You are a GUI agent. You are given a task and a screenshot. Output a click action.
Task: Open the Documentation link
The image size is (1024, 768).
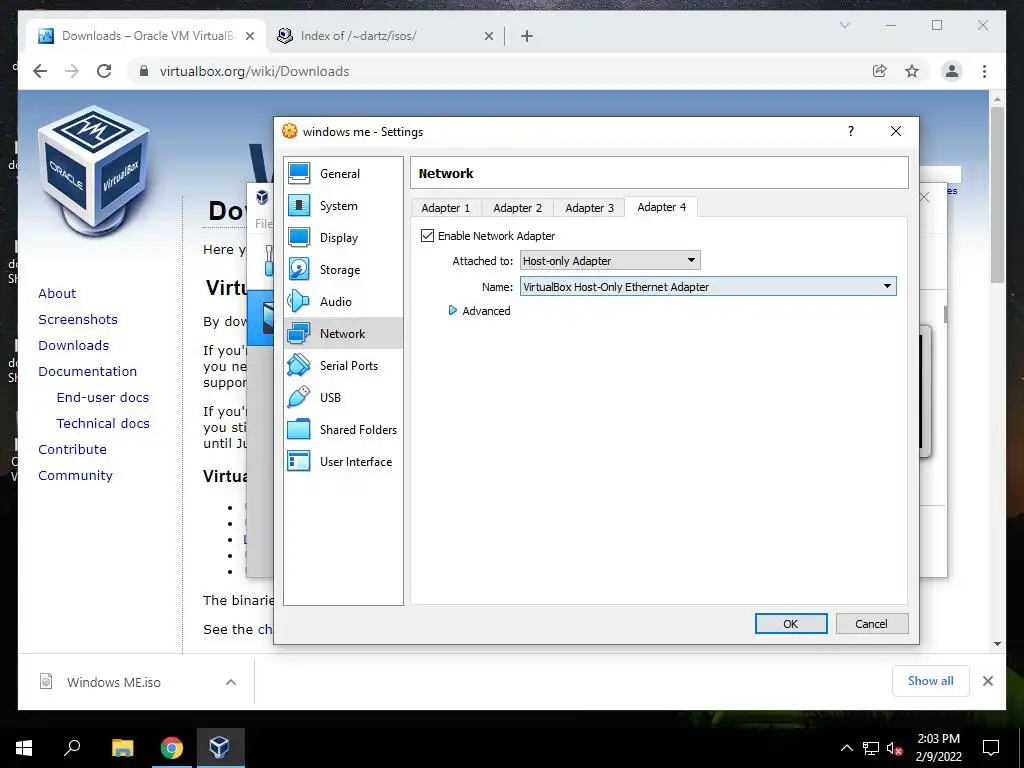pyautogui.click(x=88, y=372)
